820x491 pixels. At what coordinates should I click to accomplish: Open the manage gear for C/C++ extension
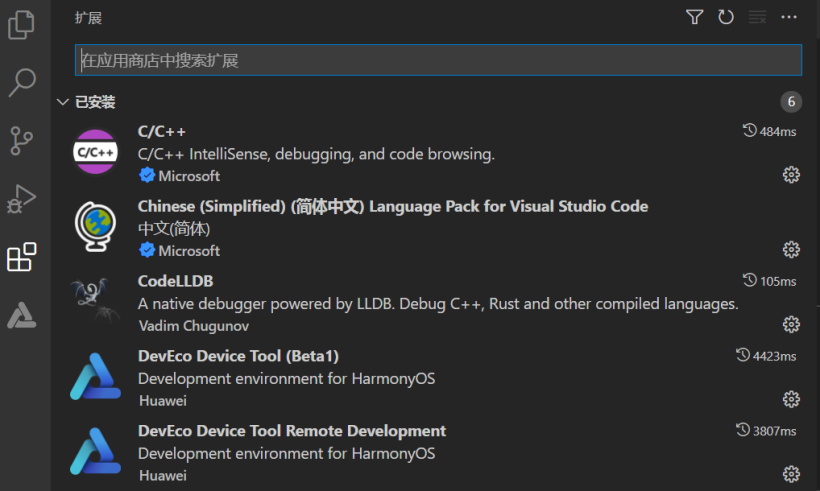pyautogui.click(x=791, y=175)
